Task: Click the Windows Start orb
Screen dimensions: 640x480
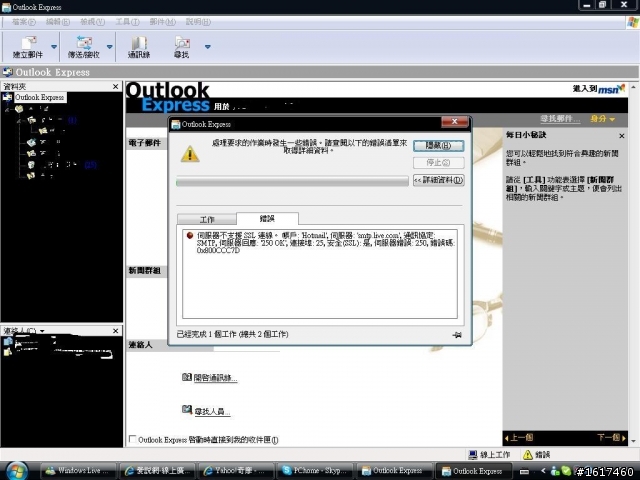Action: pyautogui.click(x=16, y=471)
